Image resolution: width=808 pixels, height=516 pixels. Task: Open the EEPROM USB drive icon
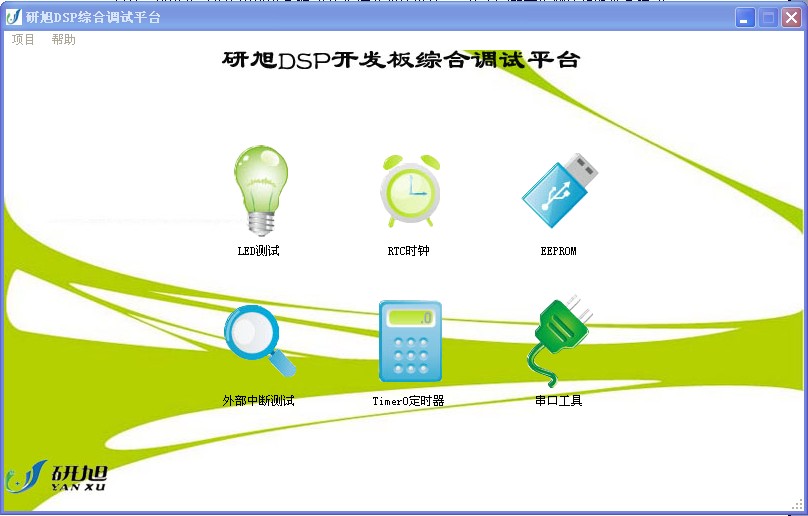[x=559, y=190]
